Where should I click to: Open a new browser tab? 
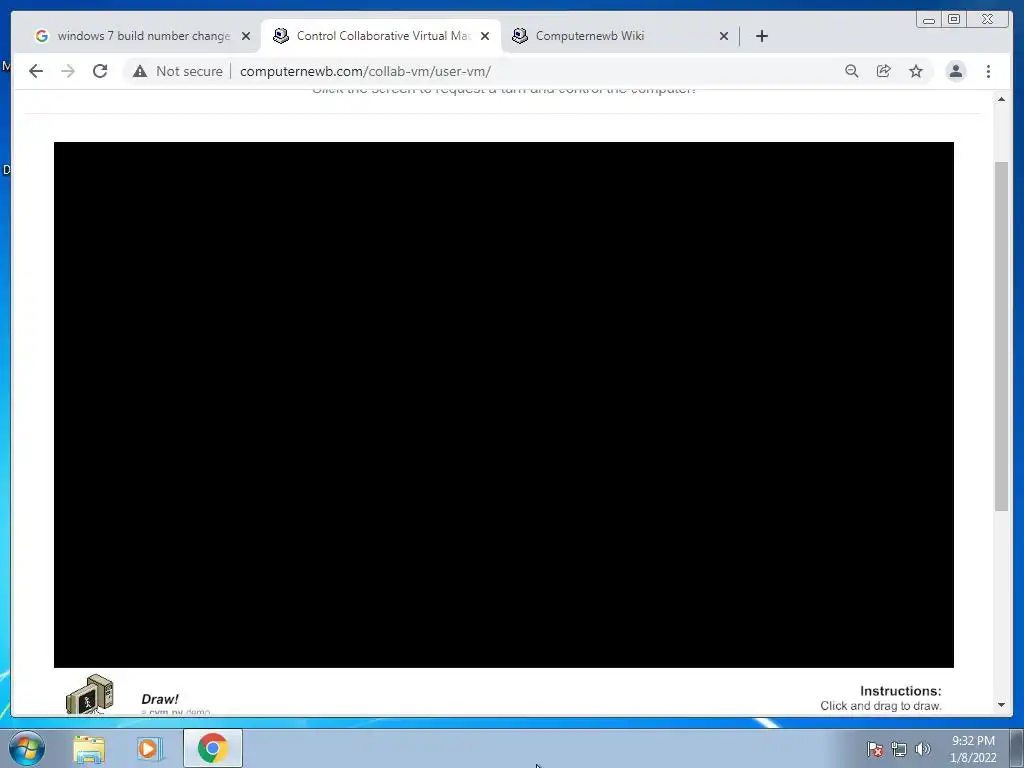[x=761, y=36]
